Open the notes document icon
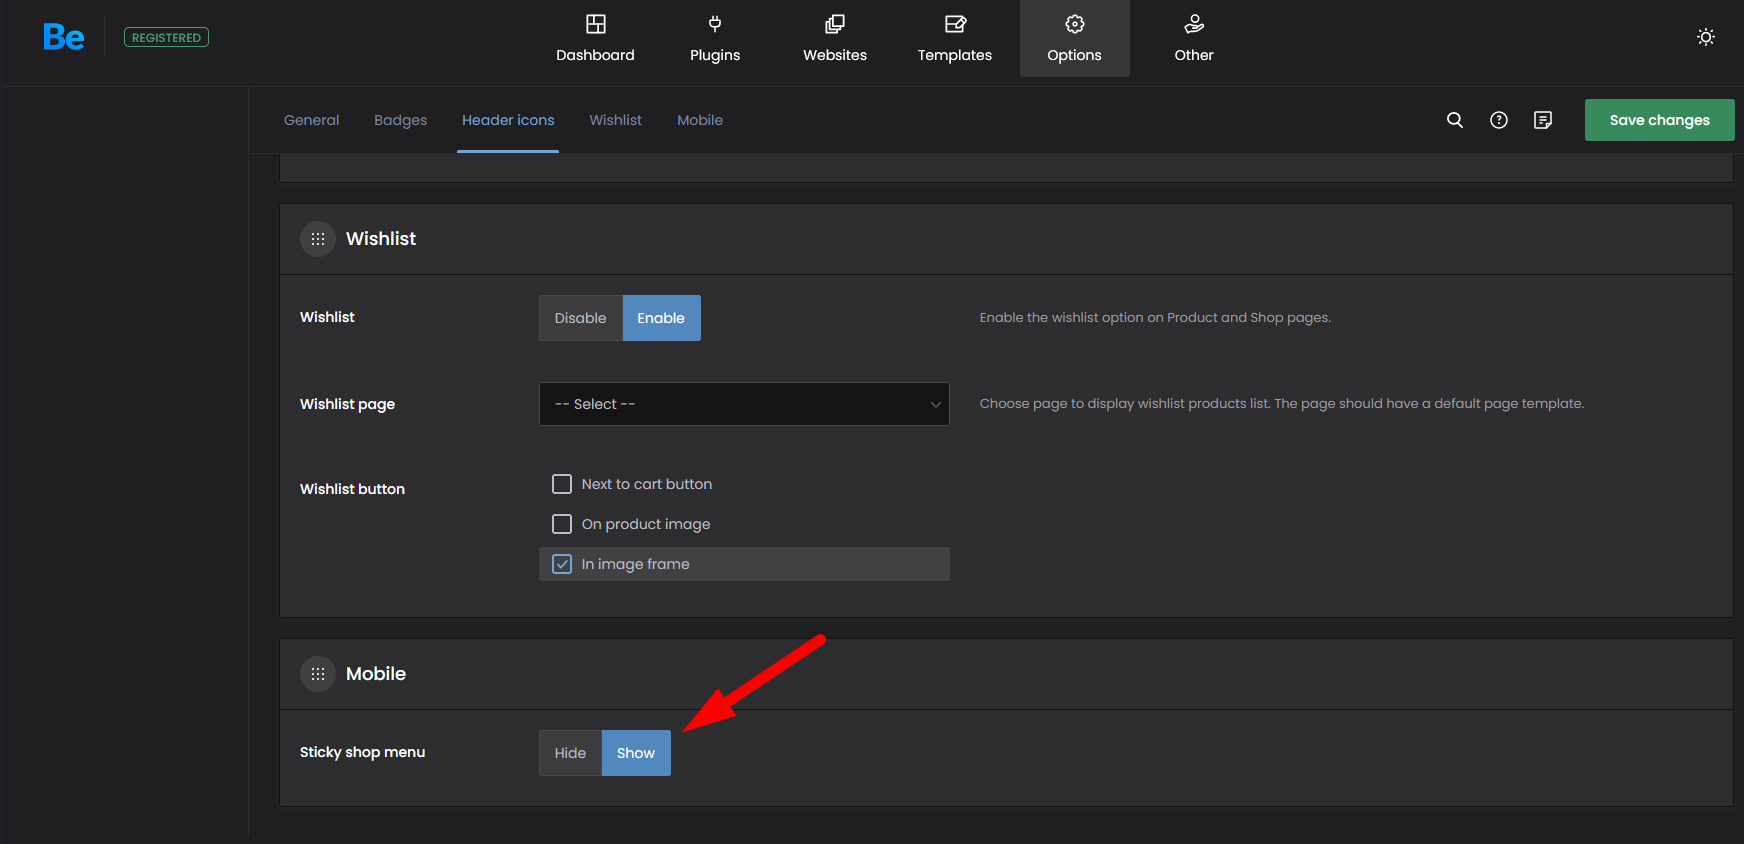This screenshot has height=844, width=1744. pos(1543,120)
